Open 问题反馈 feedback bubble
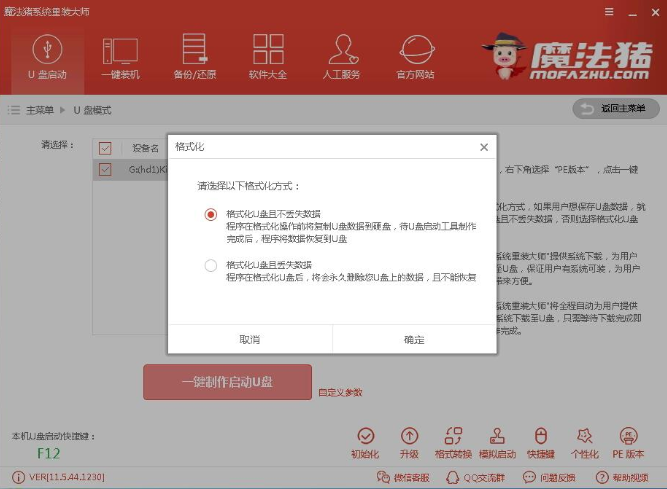The image size is (667, 489). [549, 478]
